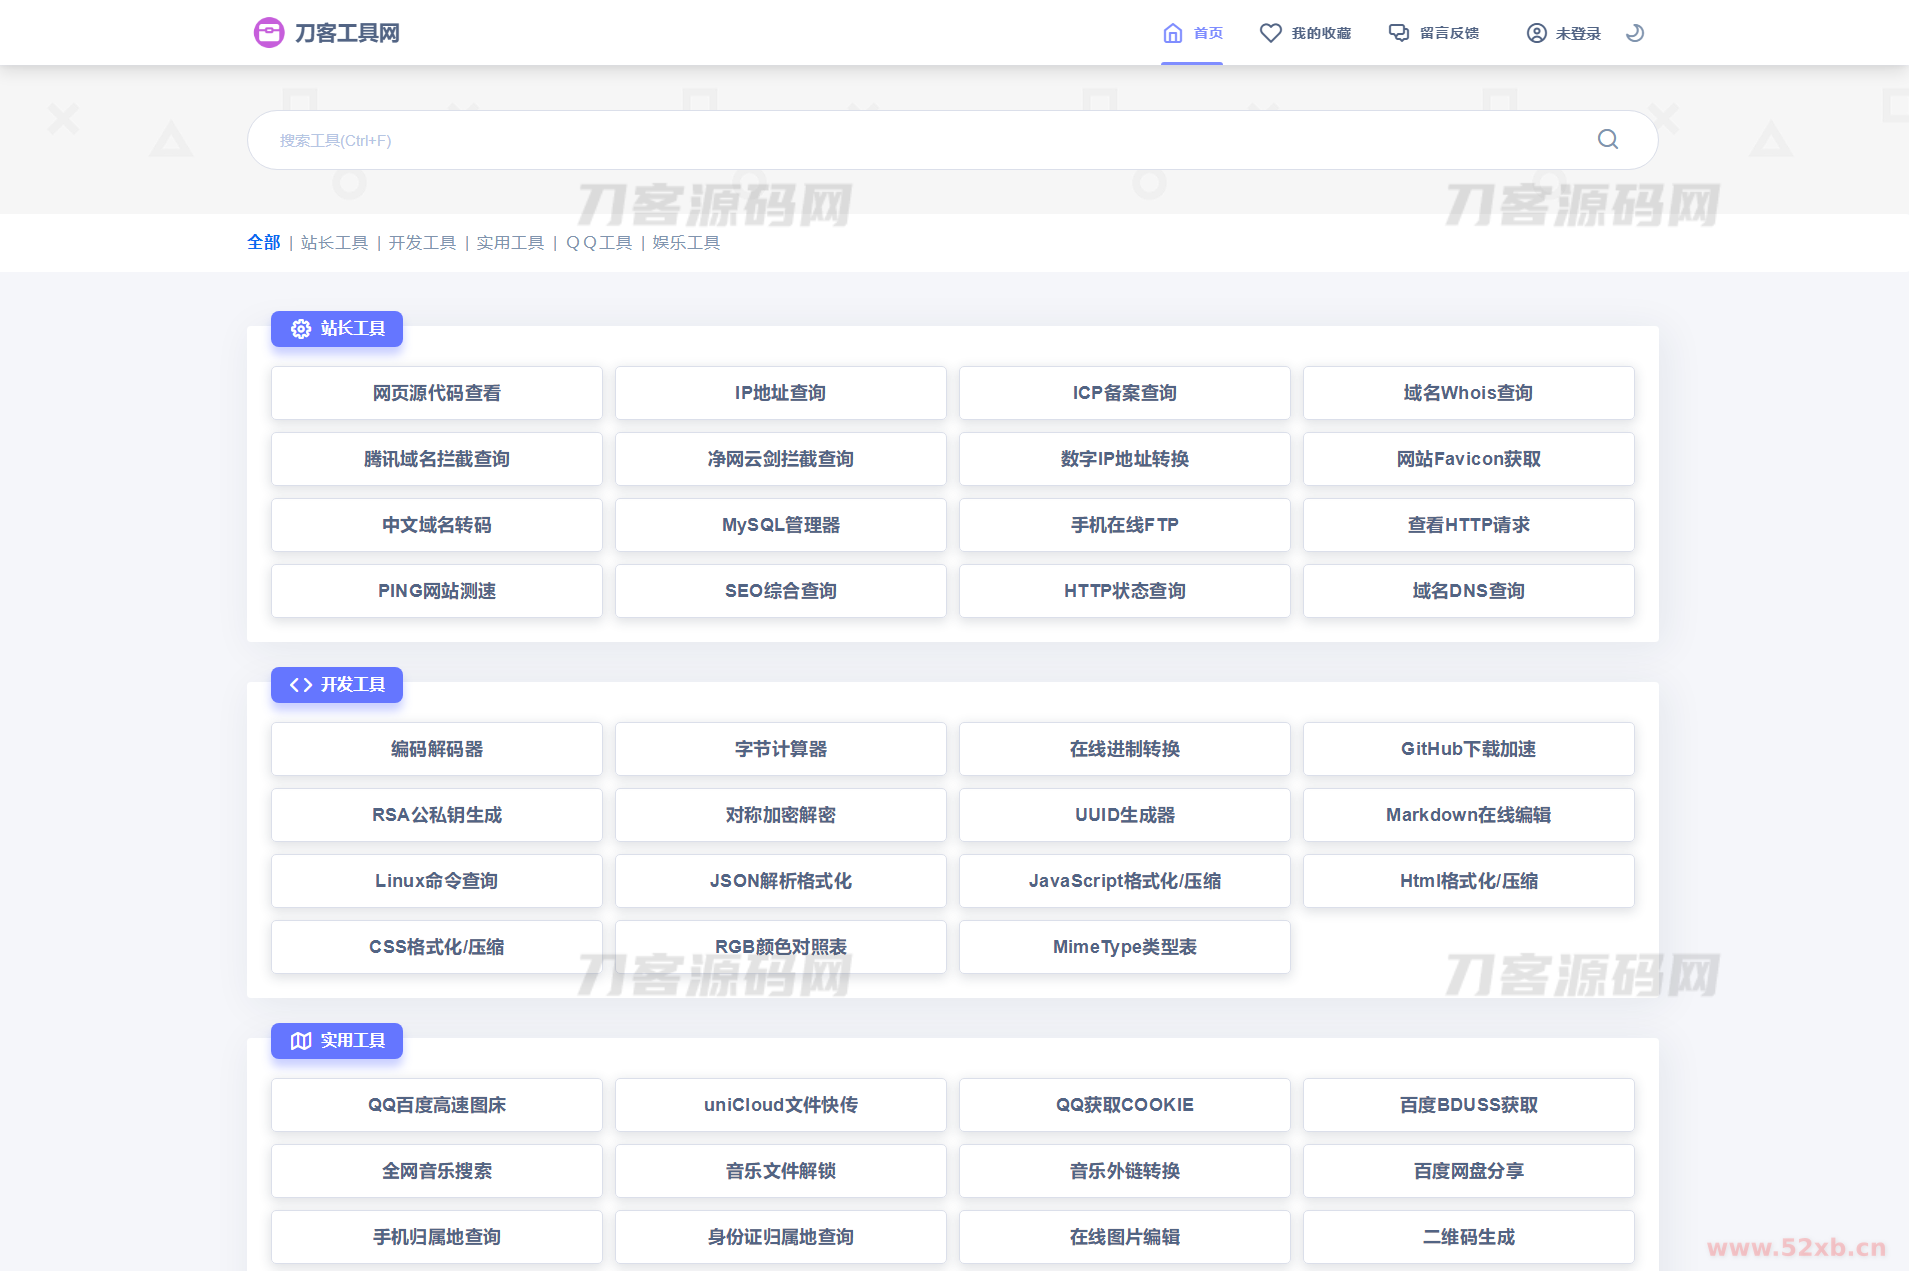The width and height of the screenshot is (1909, 1271).
Task: Launch the GitHub下载加速 tool
Action: coord(1468,749)
